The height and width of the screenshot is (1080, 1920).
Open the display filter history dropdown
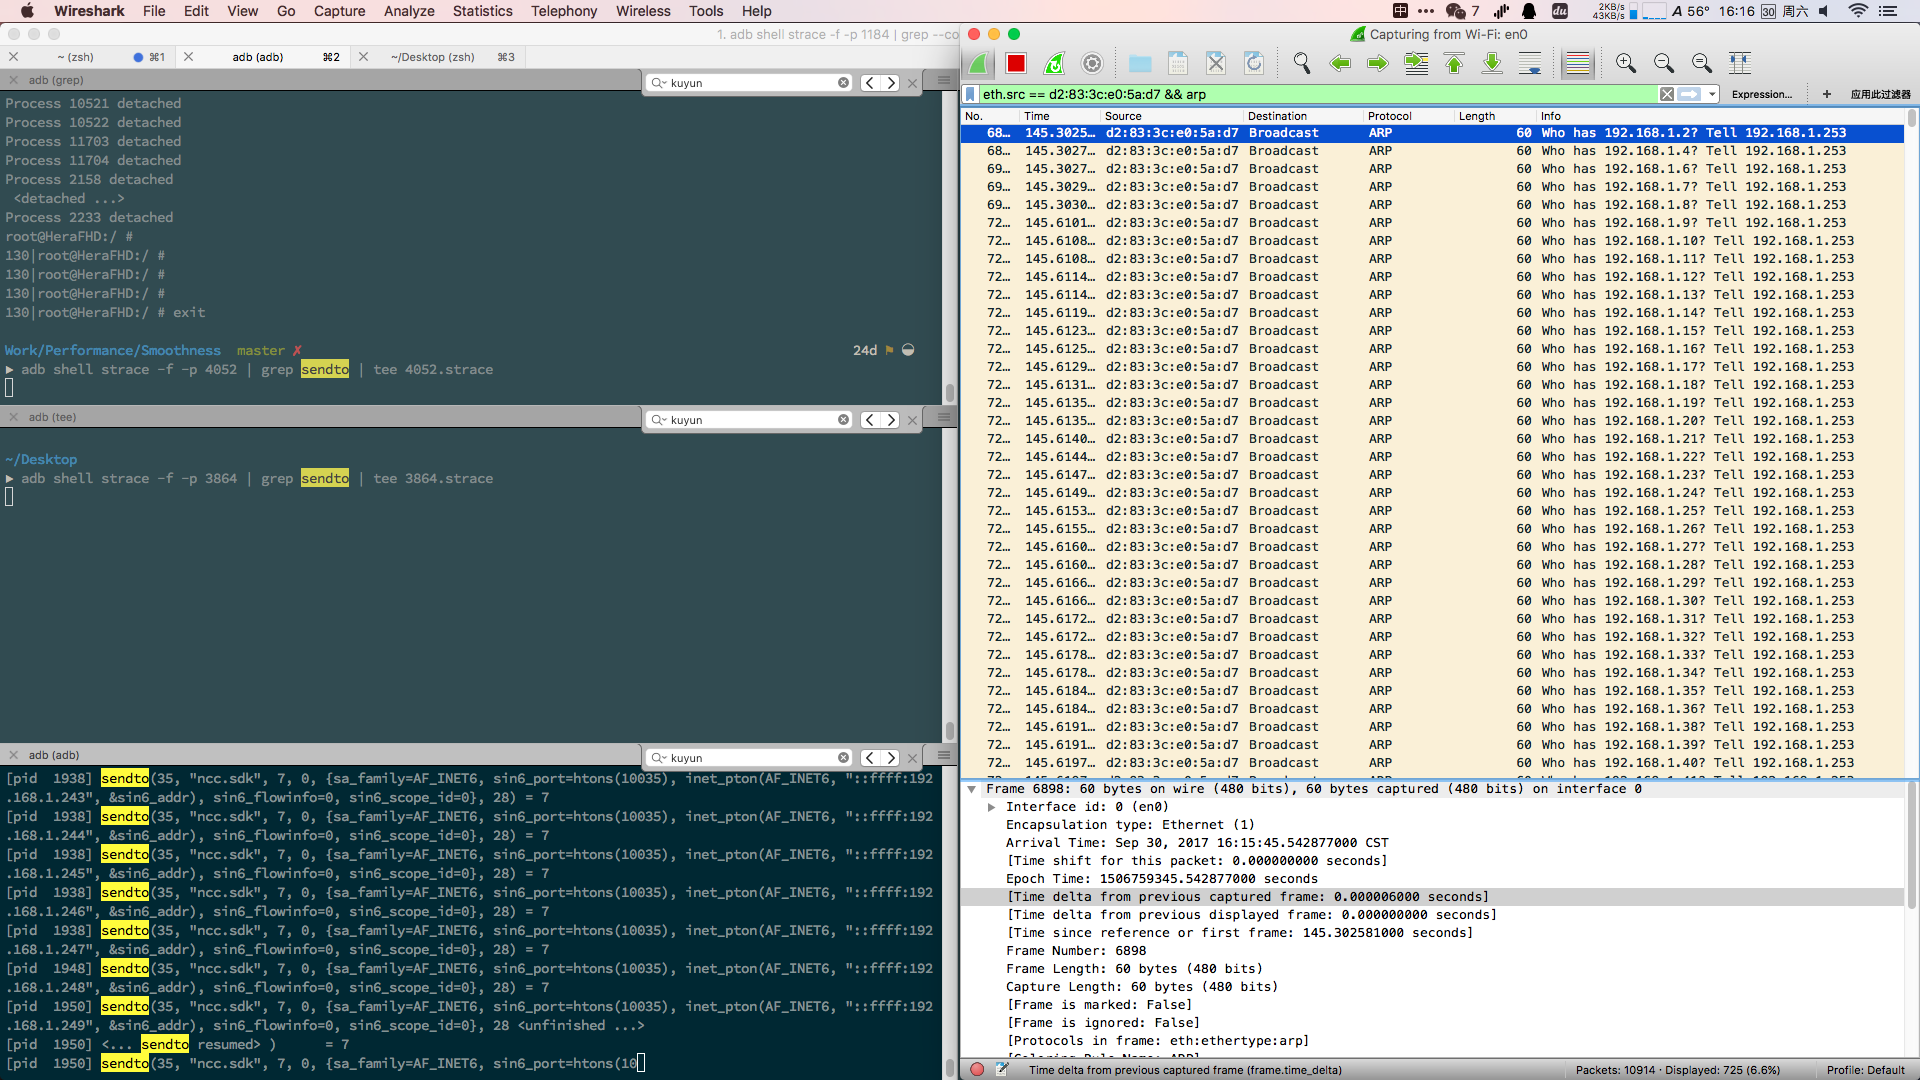[x=1712, y=94]
